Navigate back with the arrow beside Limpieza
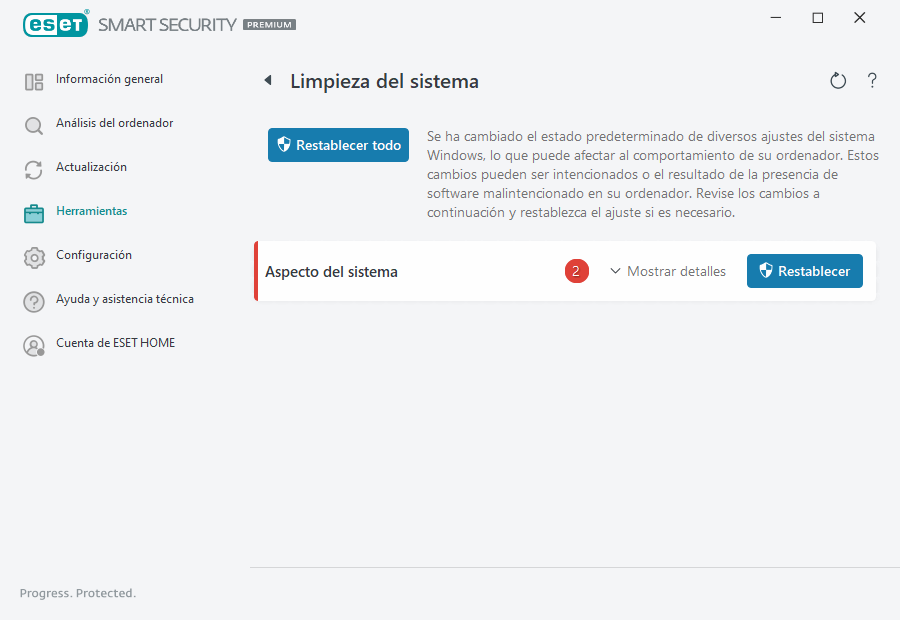 point(268,80)
